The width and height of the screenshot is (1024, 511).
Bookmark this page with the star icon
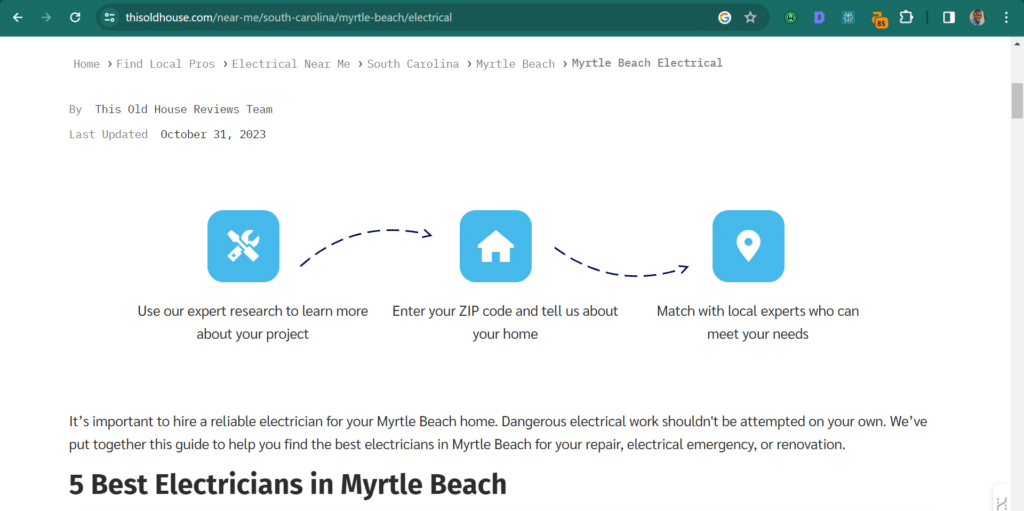pyautogui.click(x=750, y=18)
